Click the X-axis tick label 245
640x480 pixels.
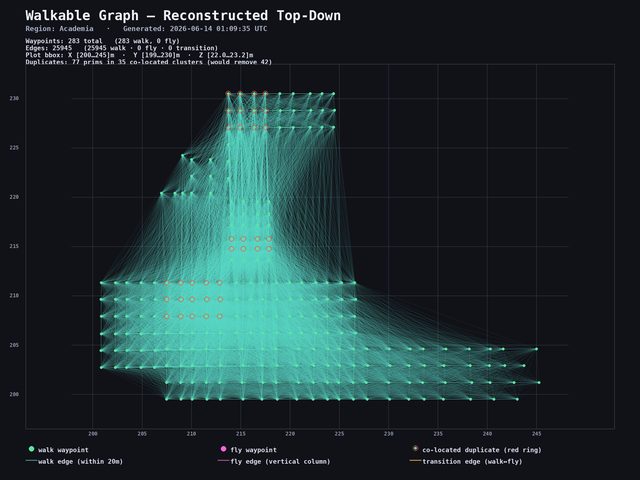click(x=536, y=434)
